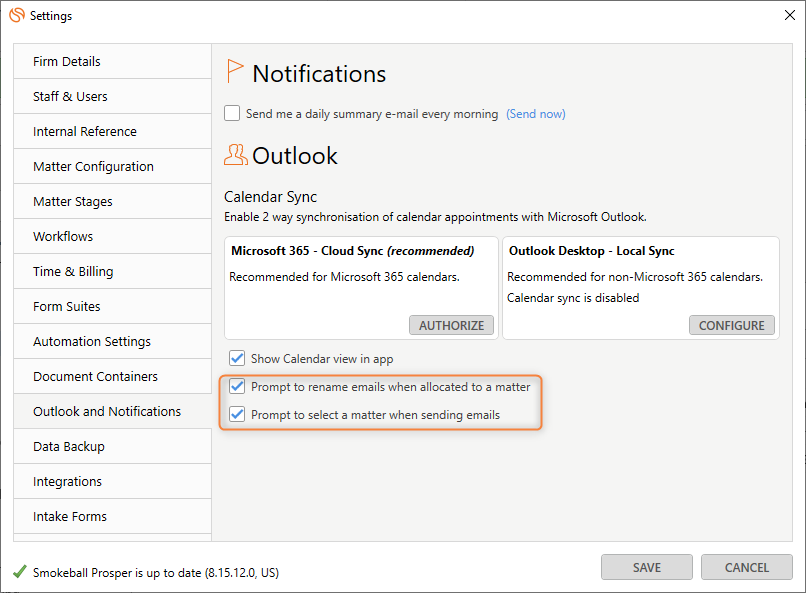The width and height of the screenshot is (806, 593).
Task: Open Matter Configuration settings
Action: (113, 166)
